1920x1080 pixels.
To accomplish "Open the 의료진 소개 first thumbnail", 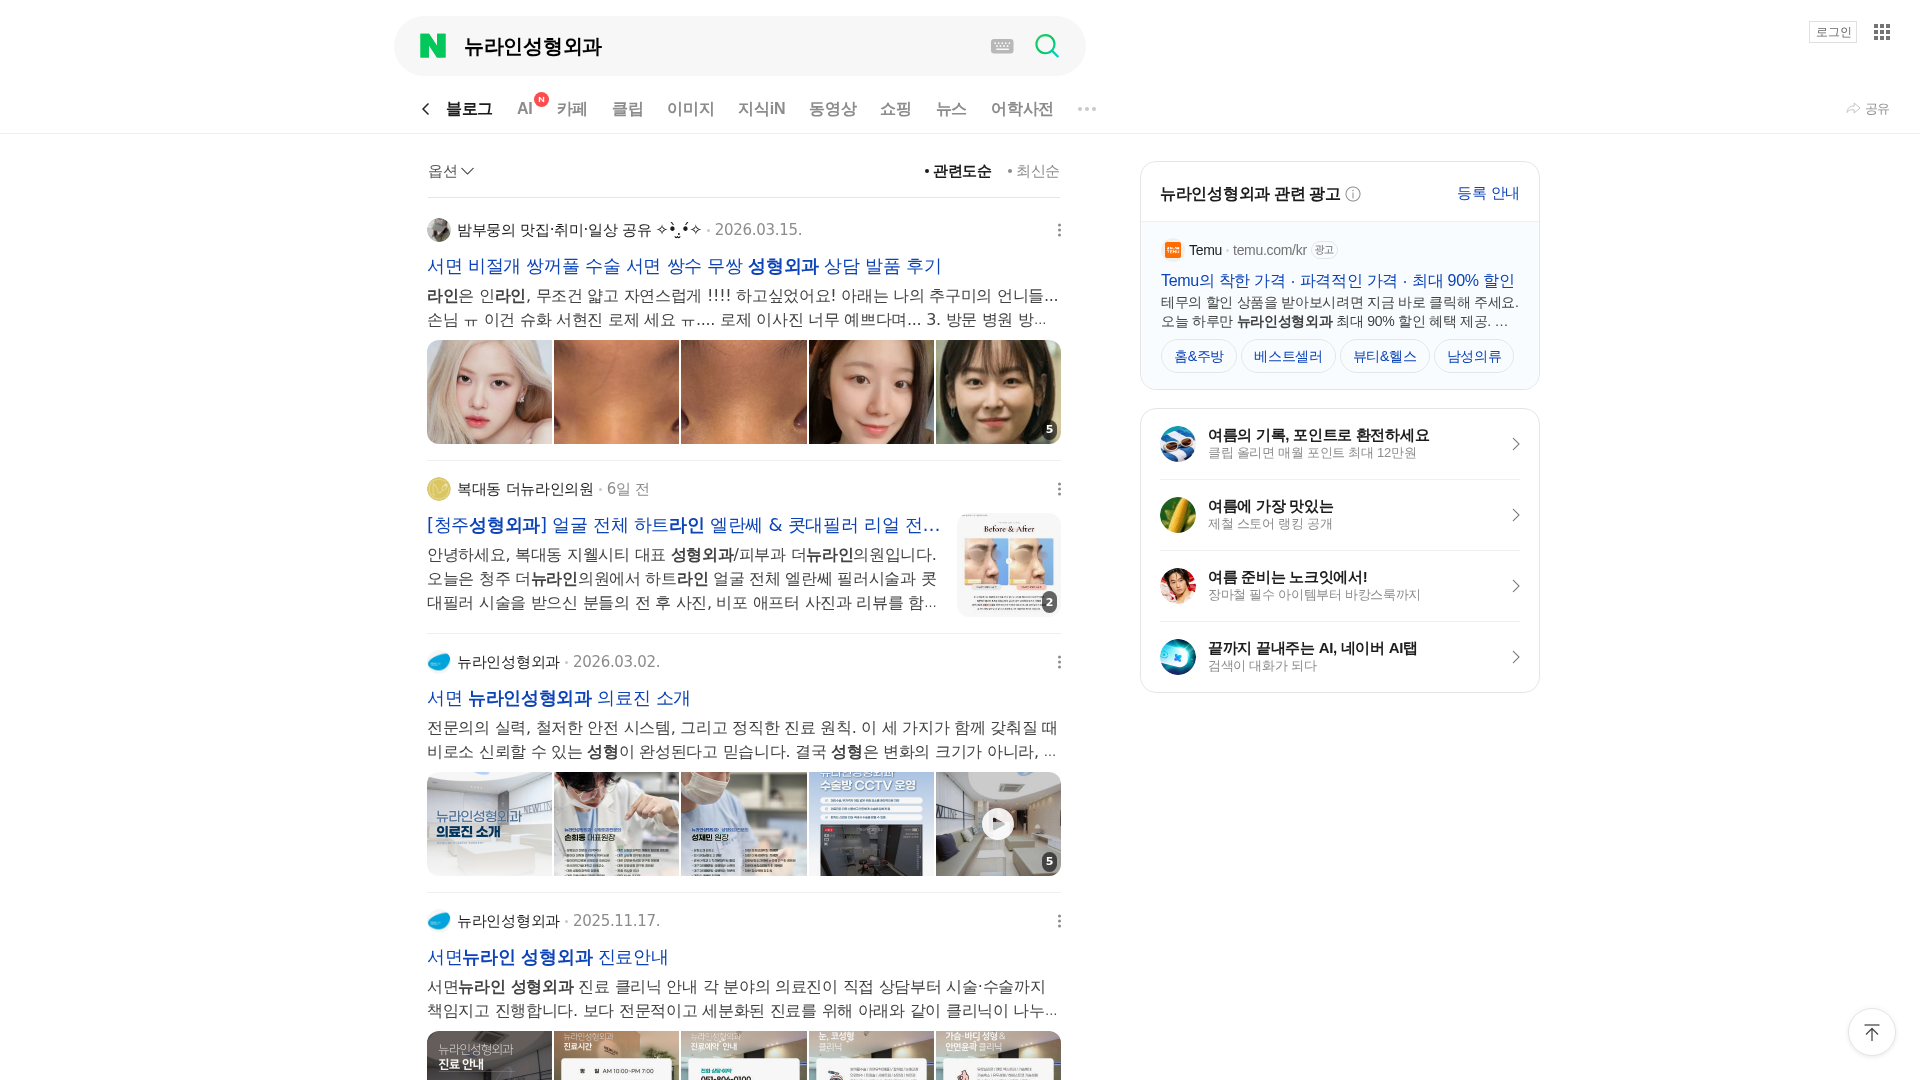I will pos(489,824).
